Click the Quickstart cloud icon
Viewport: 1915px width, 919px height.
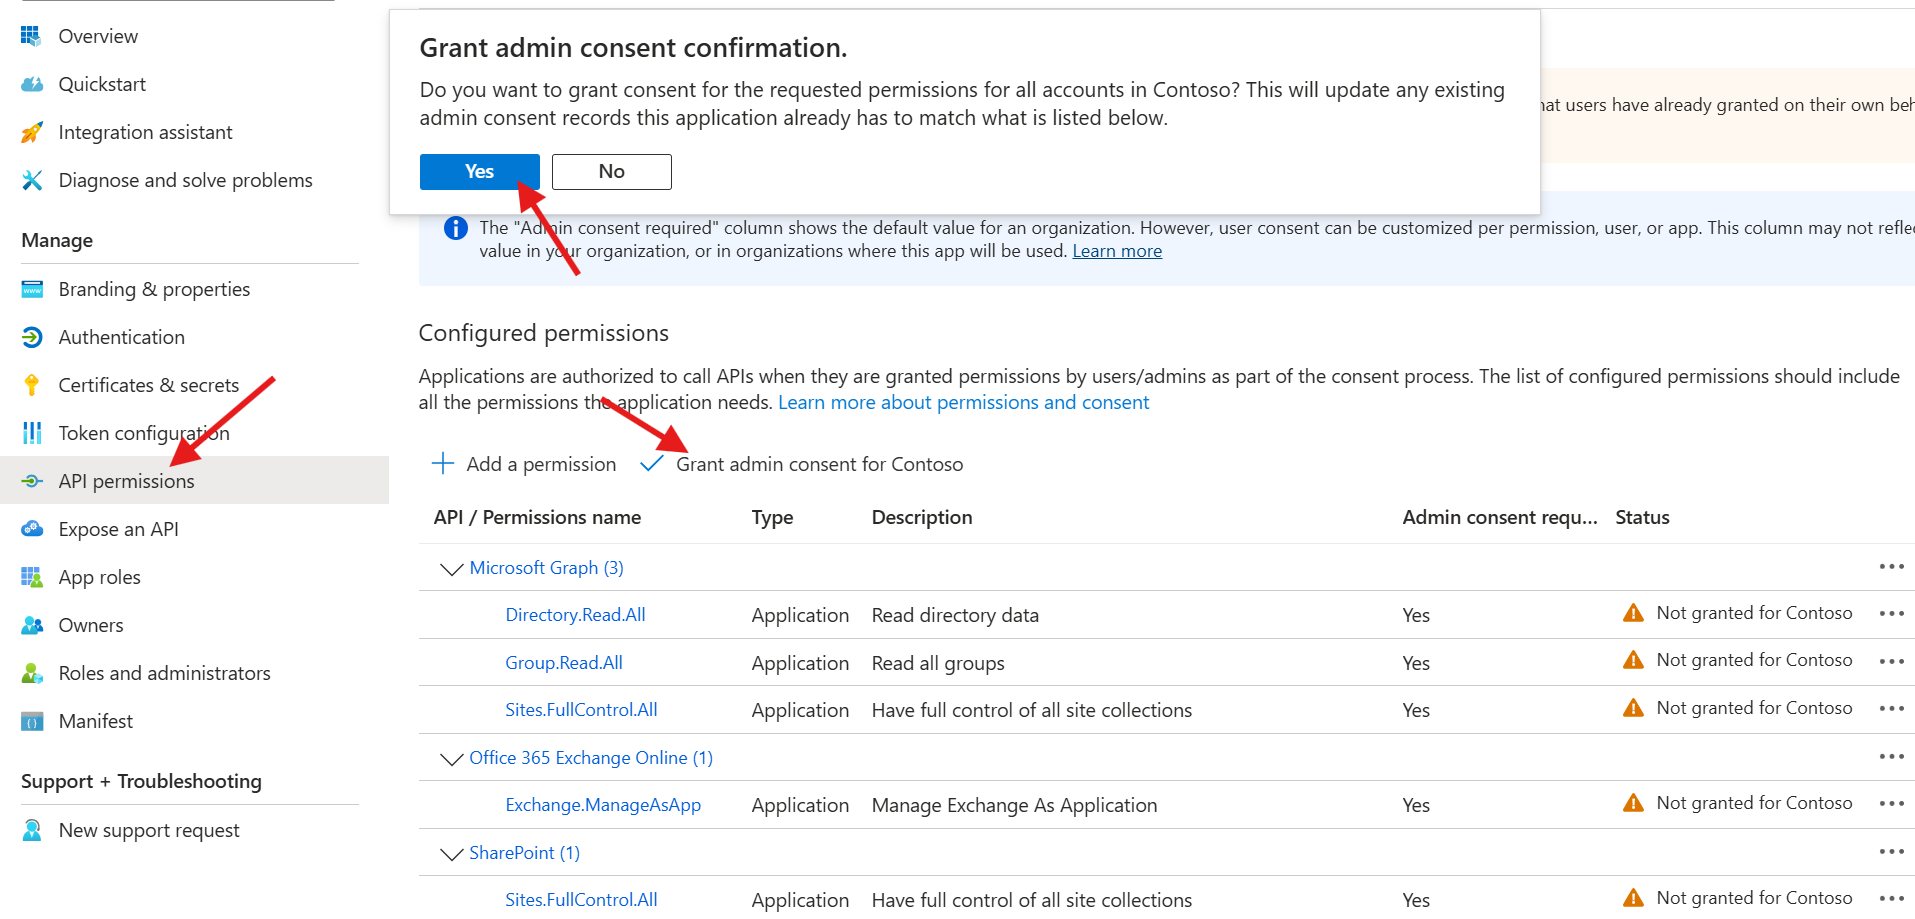[x=32, y=84]
